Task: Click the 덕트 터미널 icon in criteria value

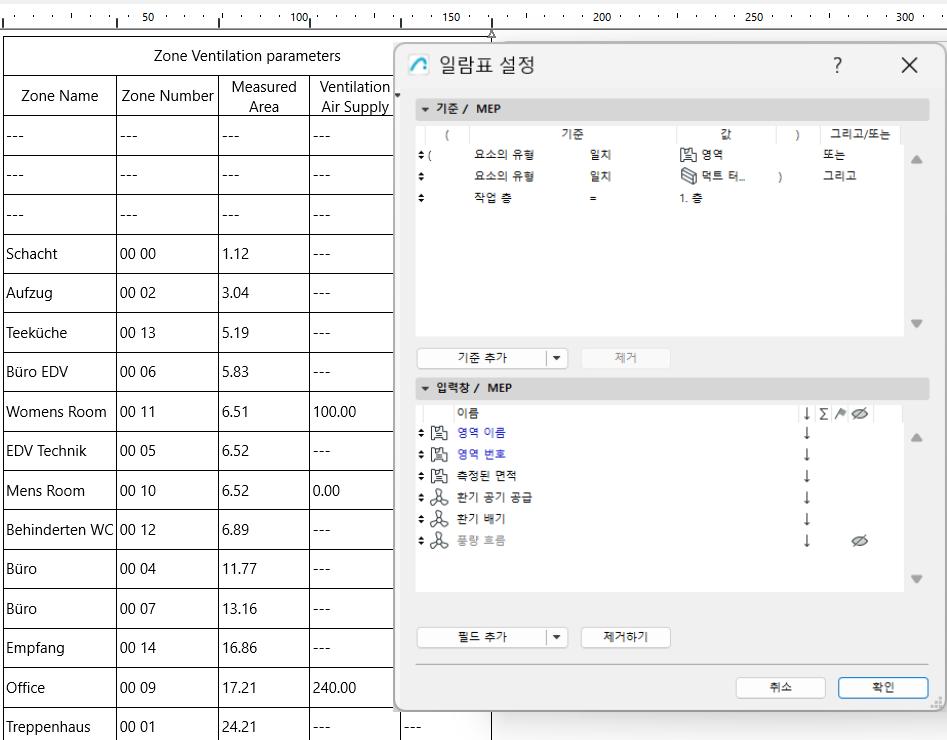Action: [689, 176]
